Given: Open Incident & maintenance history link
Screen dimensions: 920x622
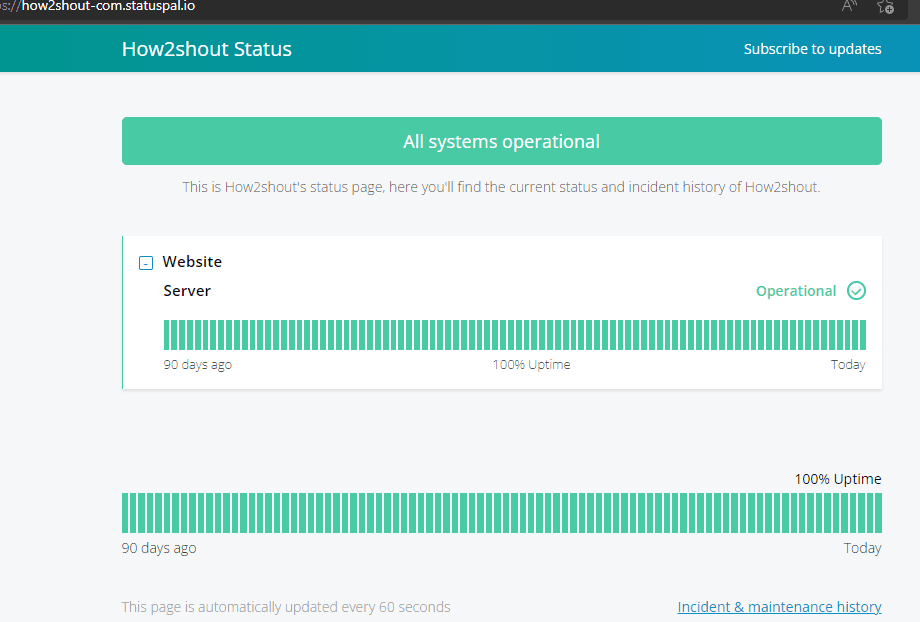Looking at the screenshot, I should pyautogui.click(x=779, y=607).
